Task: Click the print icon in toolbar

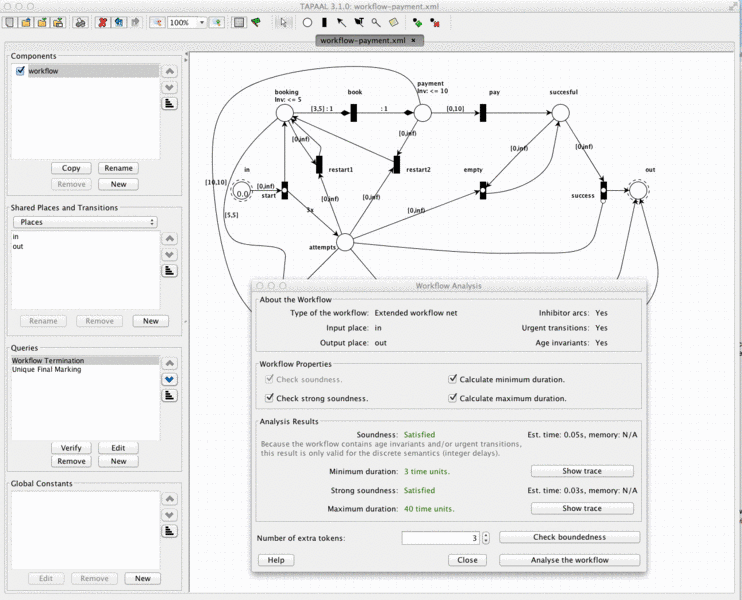Action: tap(80, 22)
